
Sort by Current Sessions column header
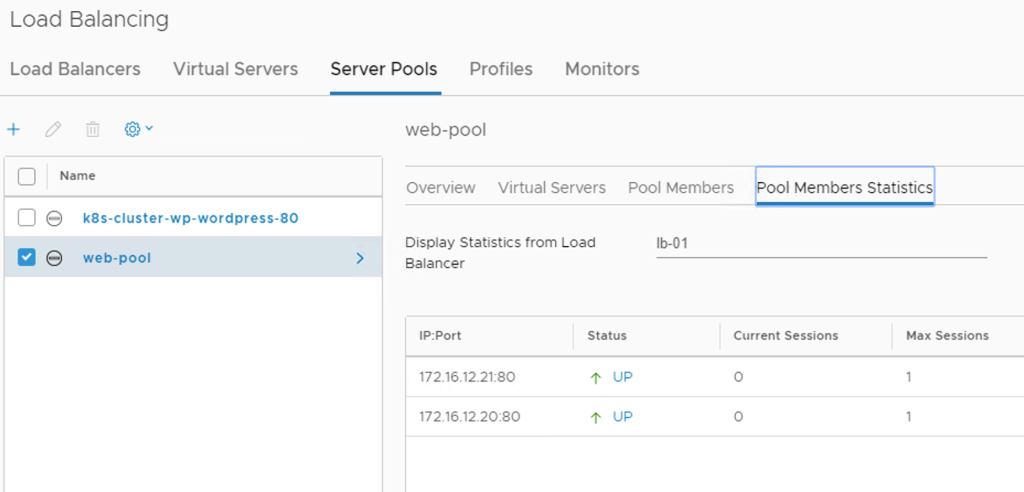coord(785,336)
